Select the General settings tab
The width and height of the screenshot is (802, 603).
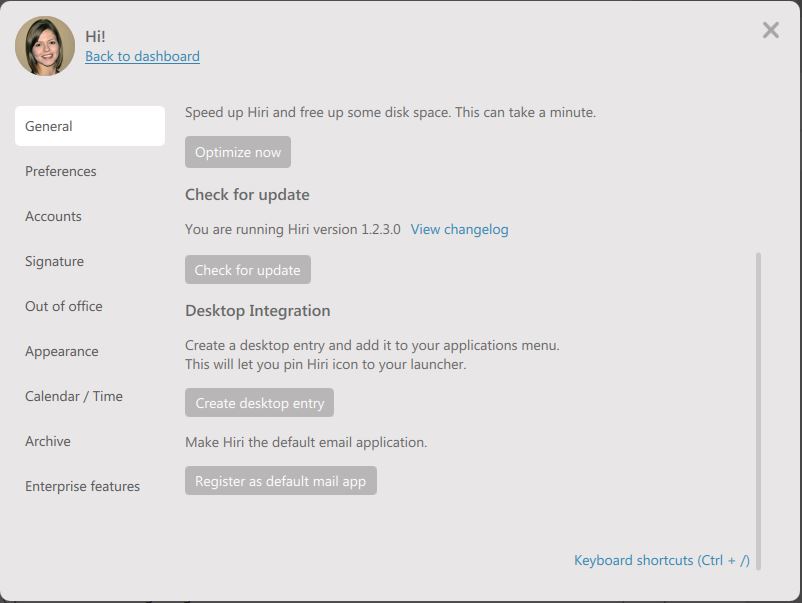pyautogui.click(x=90, y=126)
